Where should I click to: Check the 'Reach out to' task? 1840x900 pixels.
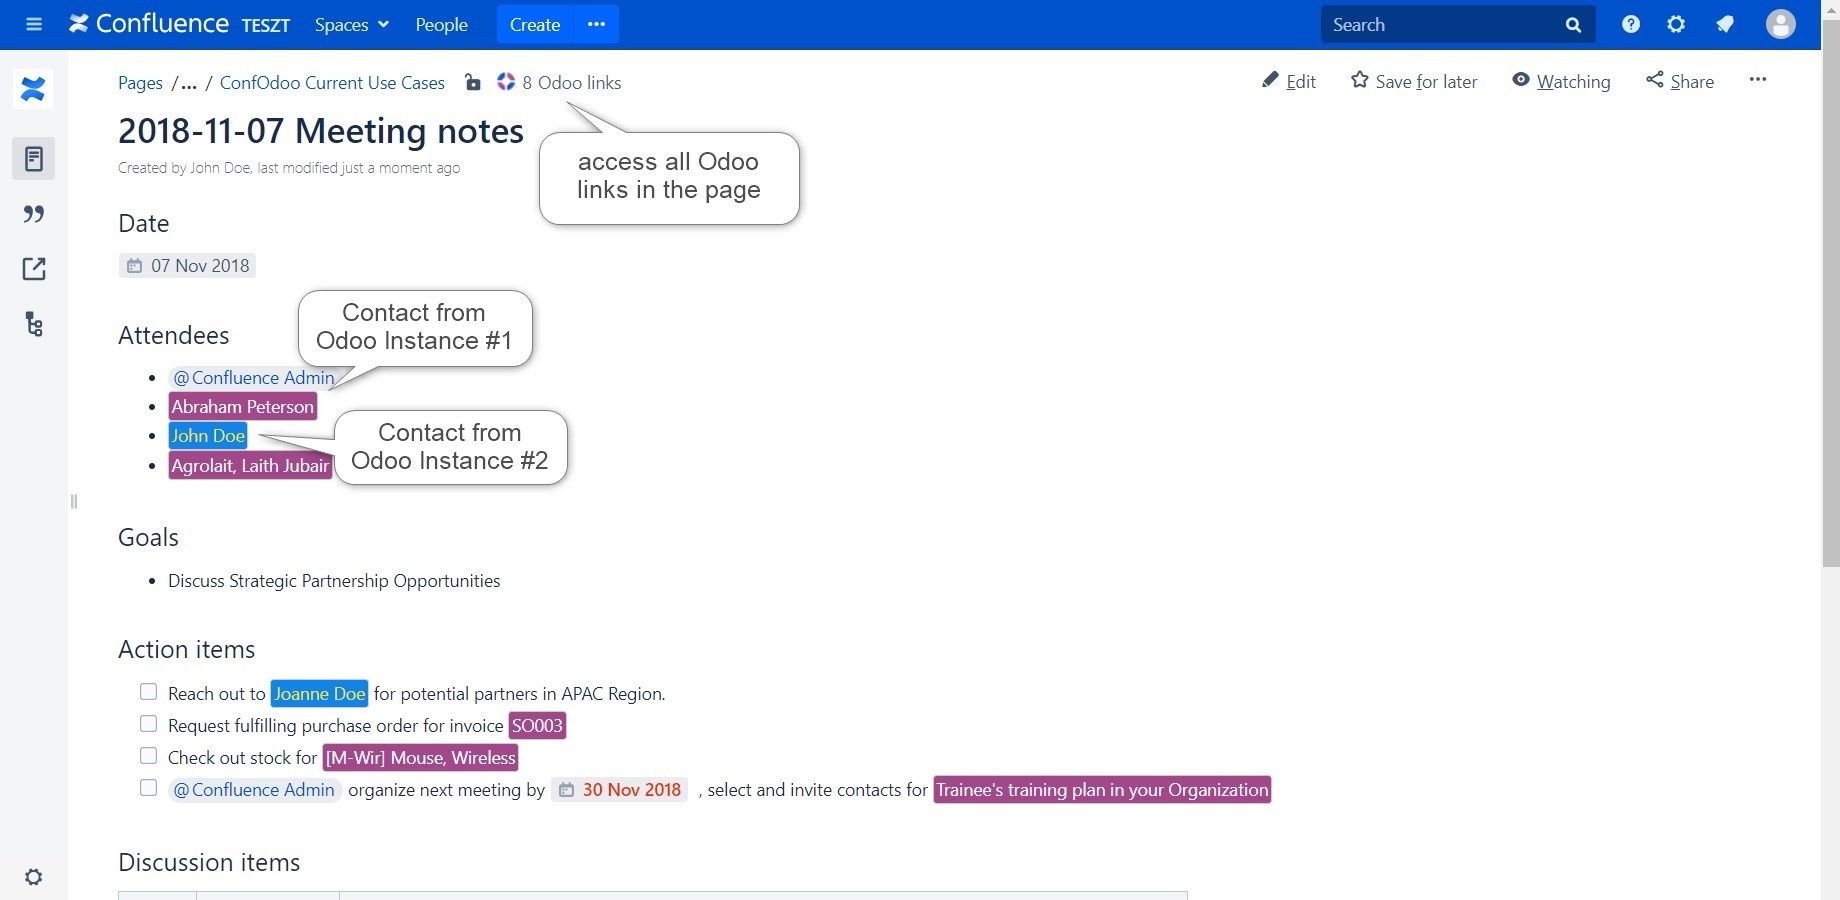pos(148,692)
